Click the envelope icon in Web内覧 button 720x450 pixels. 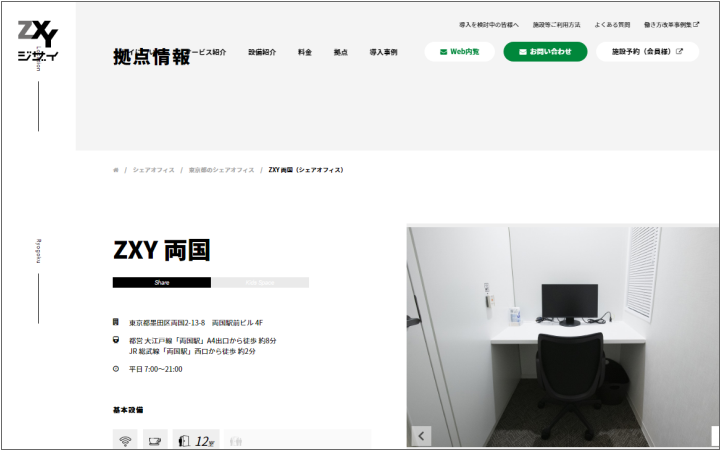click(x=443, y=52)
